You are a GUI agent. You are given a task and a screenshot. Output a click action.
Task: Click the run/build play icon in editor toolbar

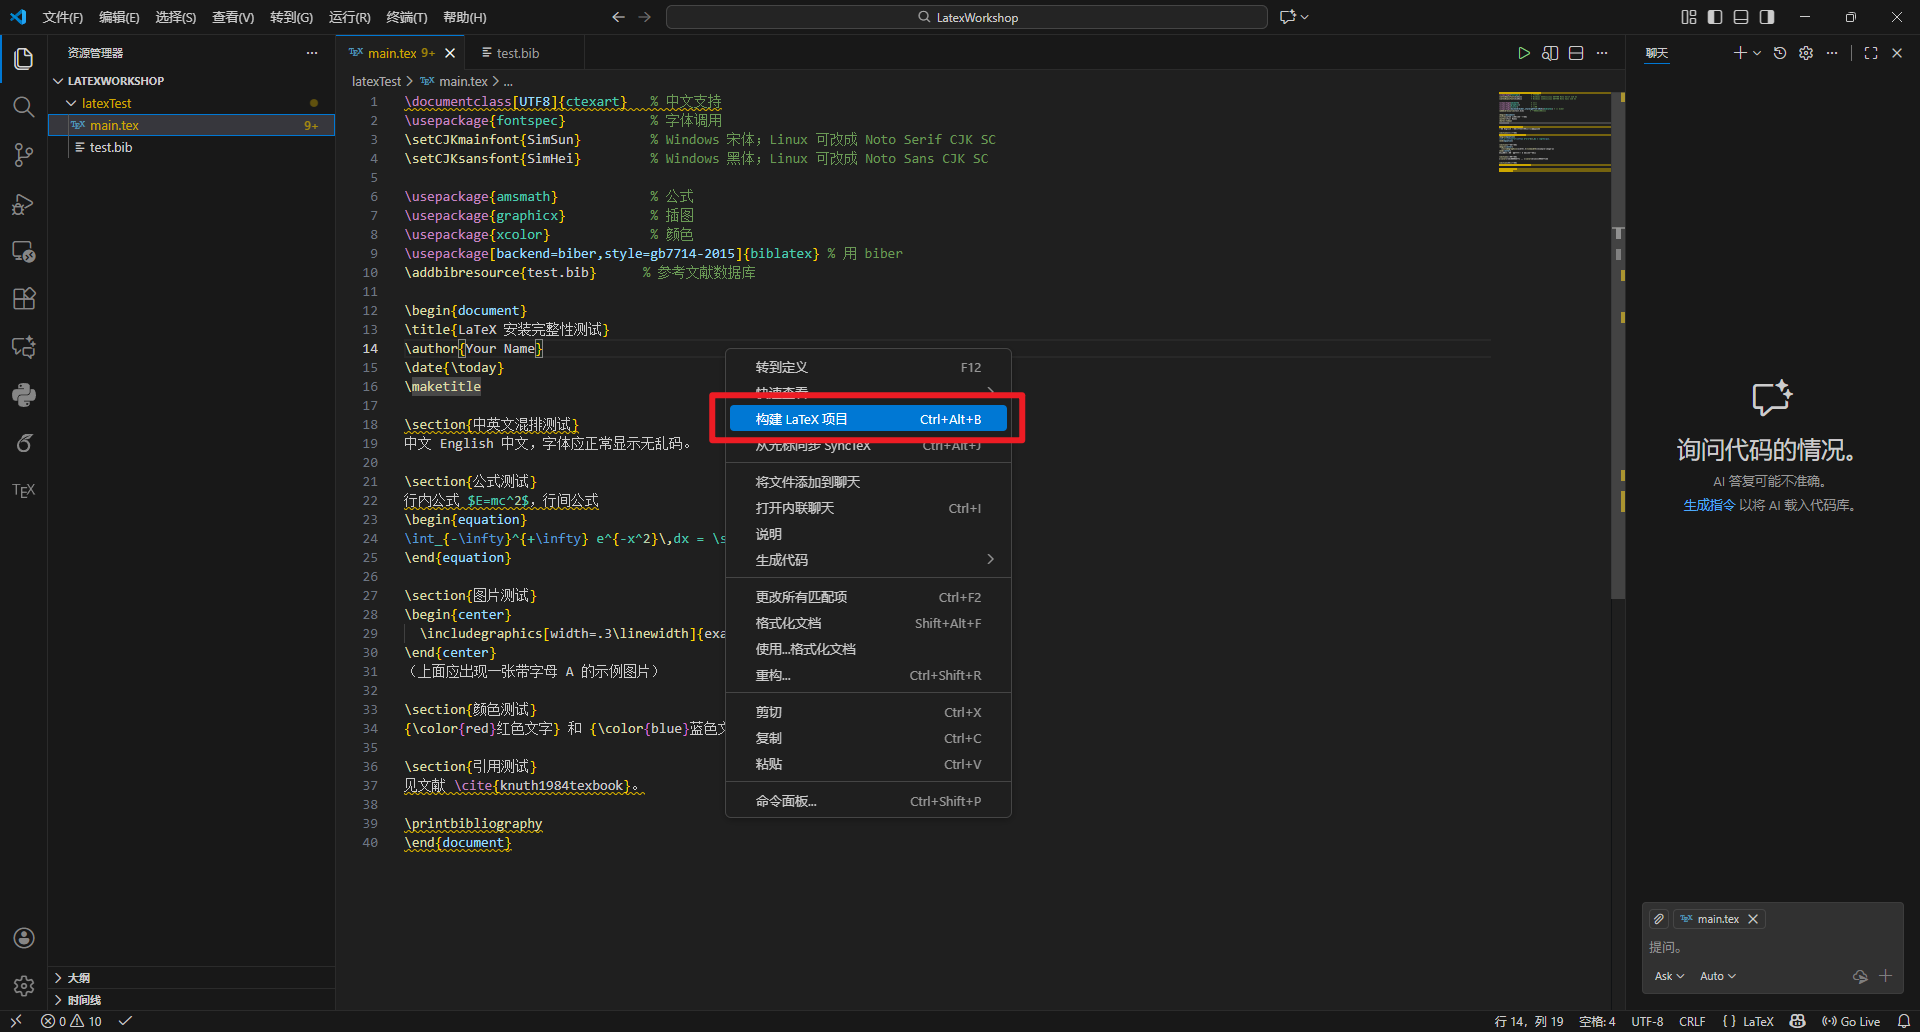(1523, 53)
